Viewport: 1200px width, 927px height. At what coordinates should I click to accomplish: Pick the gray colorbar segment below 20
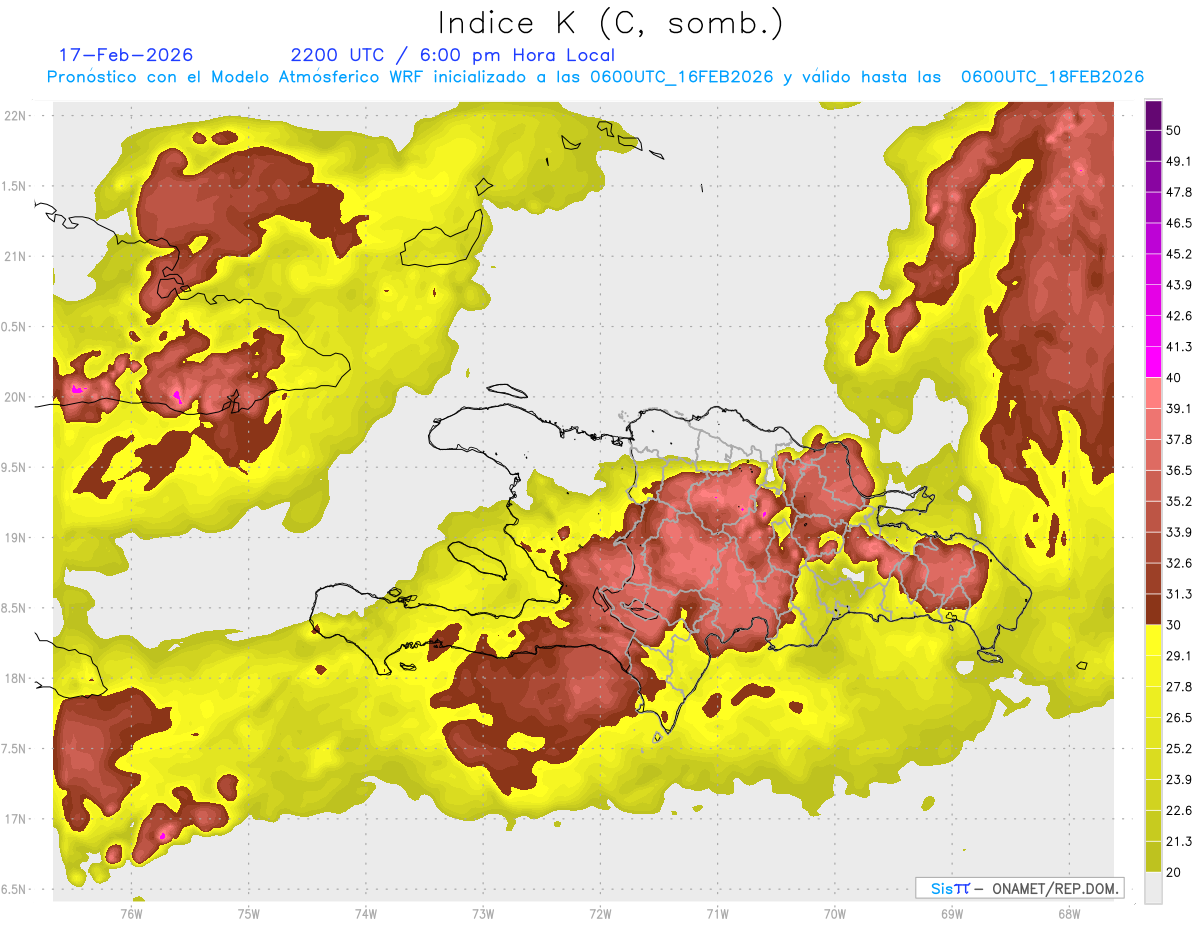pos(1153,887)
